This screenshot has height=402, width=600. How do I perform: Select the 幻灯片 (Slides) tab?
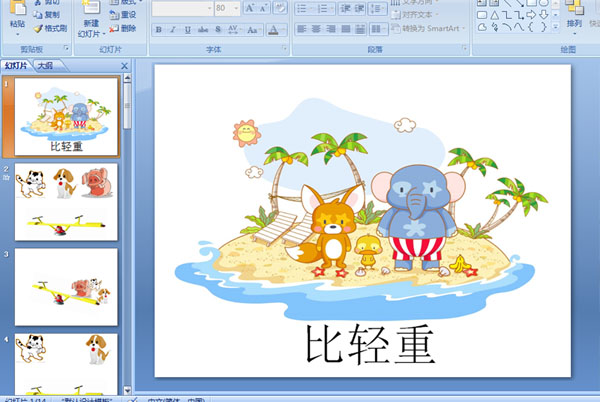coord(16,66)
